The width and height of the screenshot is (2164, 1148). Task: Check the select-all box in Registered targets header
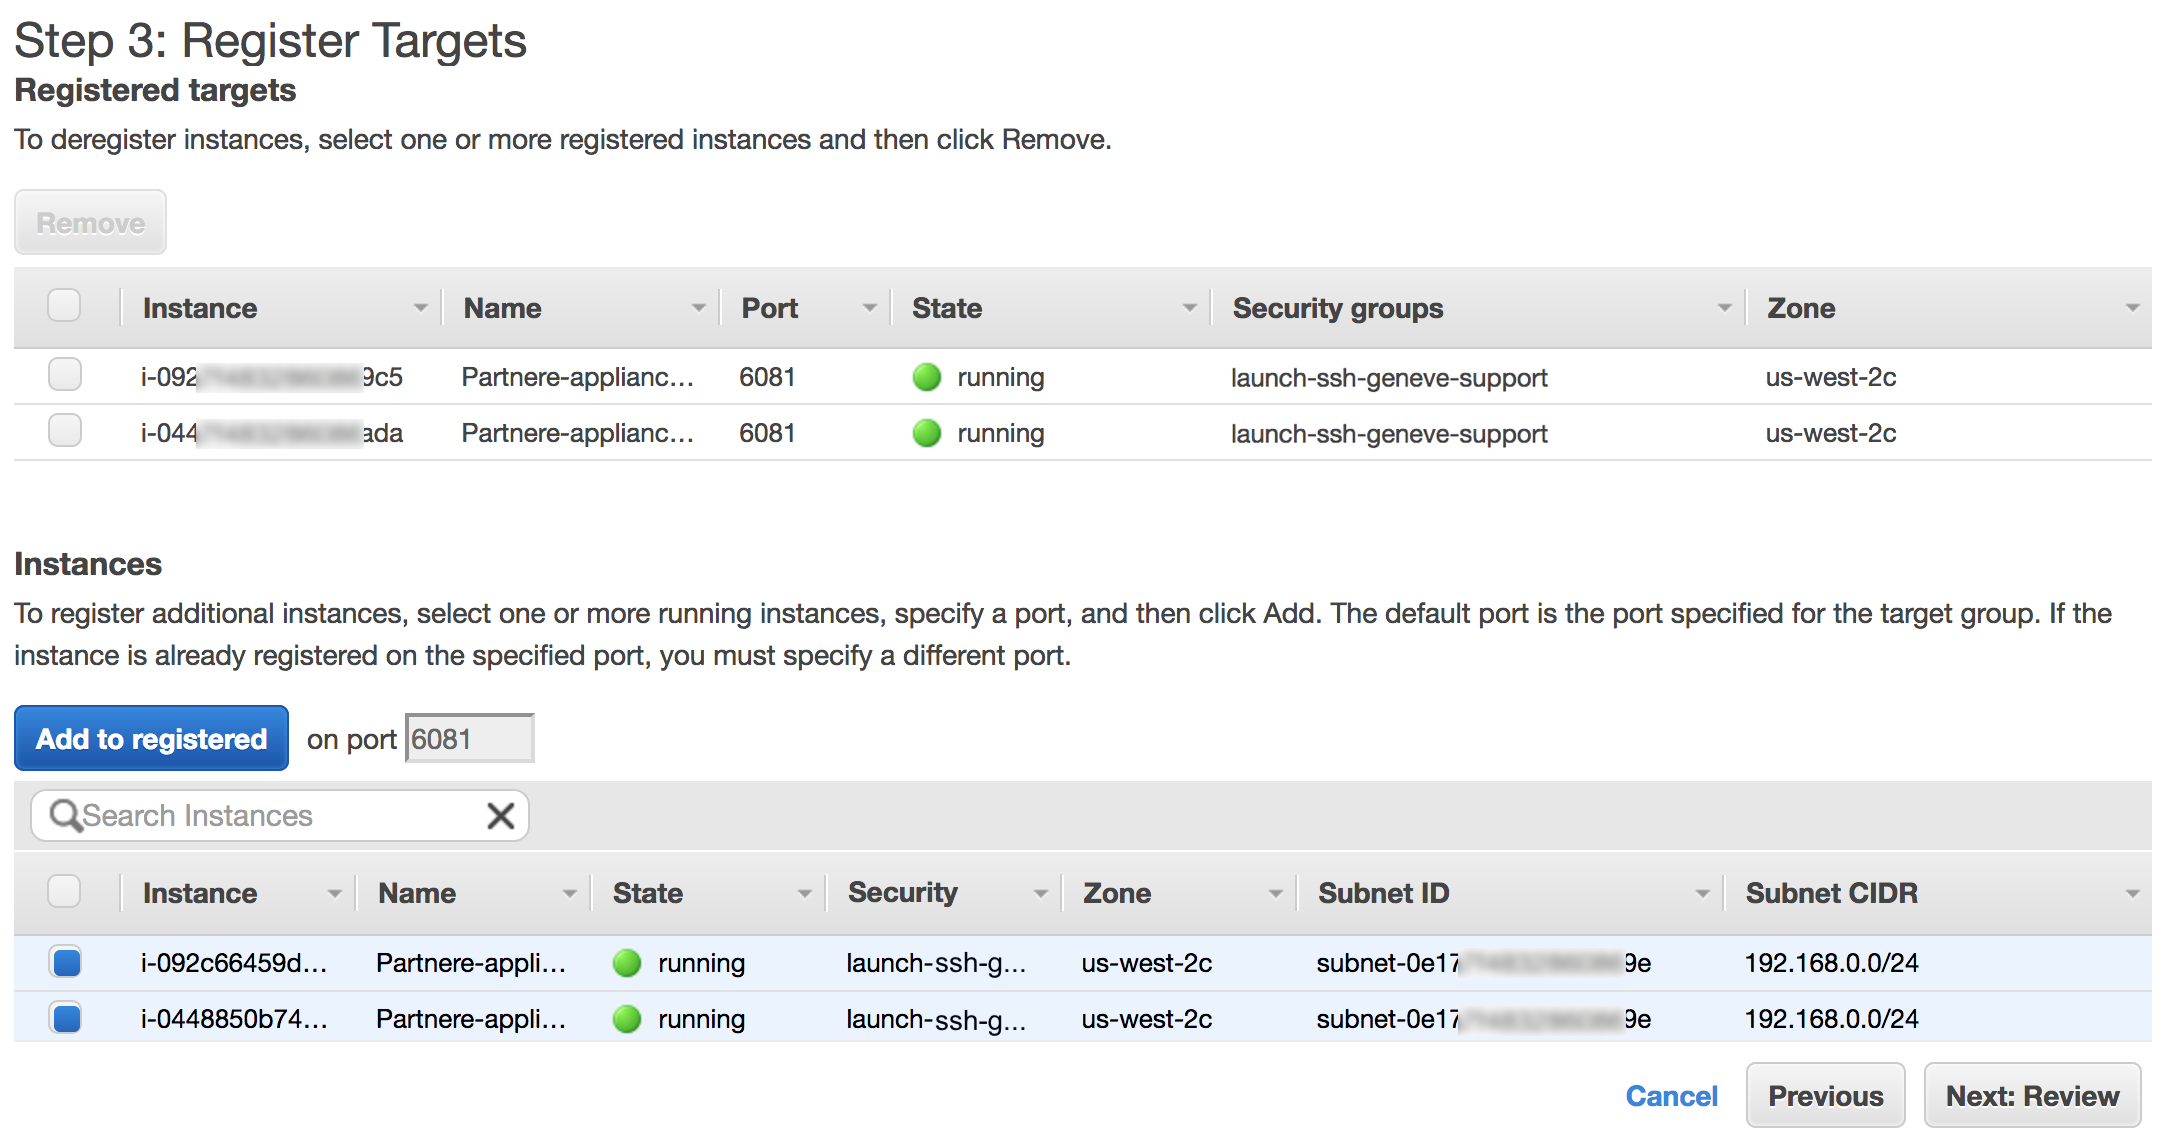click(x=65, y=306)
